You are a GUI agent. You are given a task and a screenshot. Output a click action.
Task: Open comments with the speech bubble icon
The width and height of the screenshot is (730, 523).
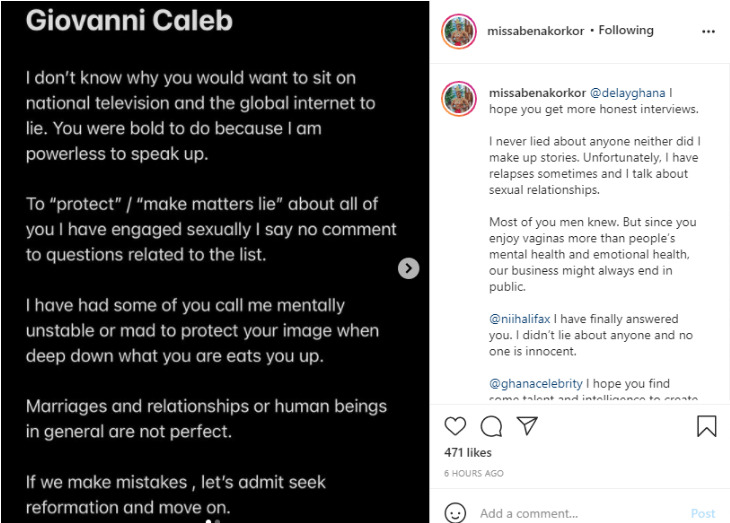[x=491, y=426]
